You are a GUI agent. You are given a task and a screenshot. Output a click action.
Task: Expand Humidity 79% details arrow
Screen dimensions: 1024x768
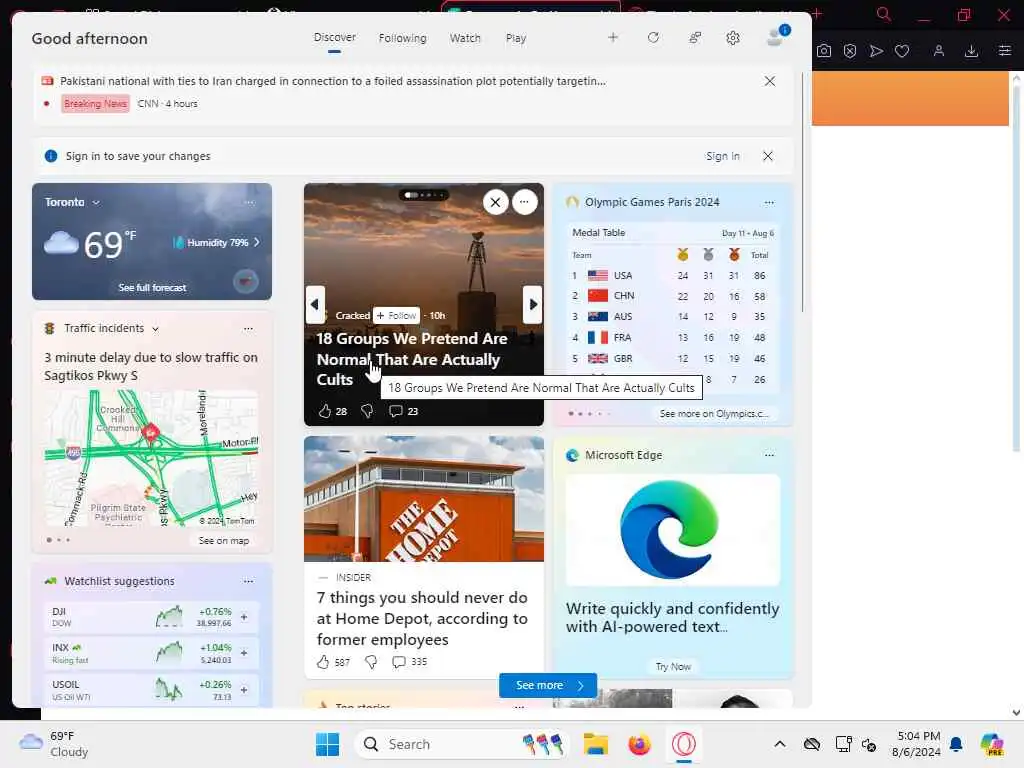(257, 242)
